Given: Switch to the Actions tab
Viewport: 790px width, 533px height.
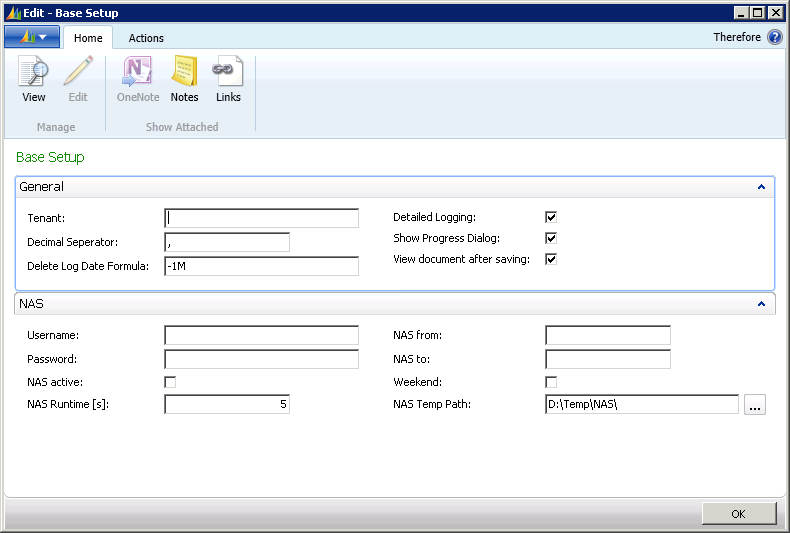Looking at the screenshot, I should point(146,38).
